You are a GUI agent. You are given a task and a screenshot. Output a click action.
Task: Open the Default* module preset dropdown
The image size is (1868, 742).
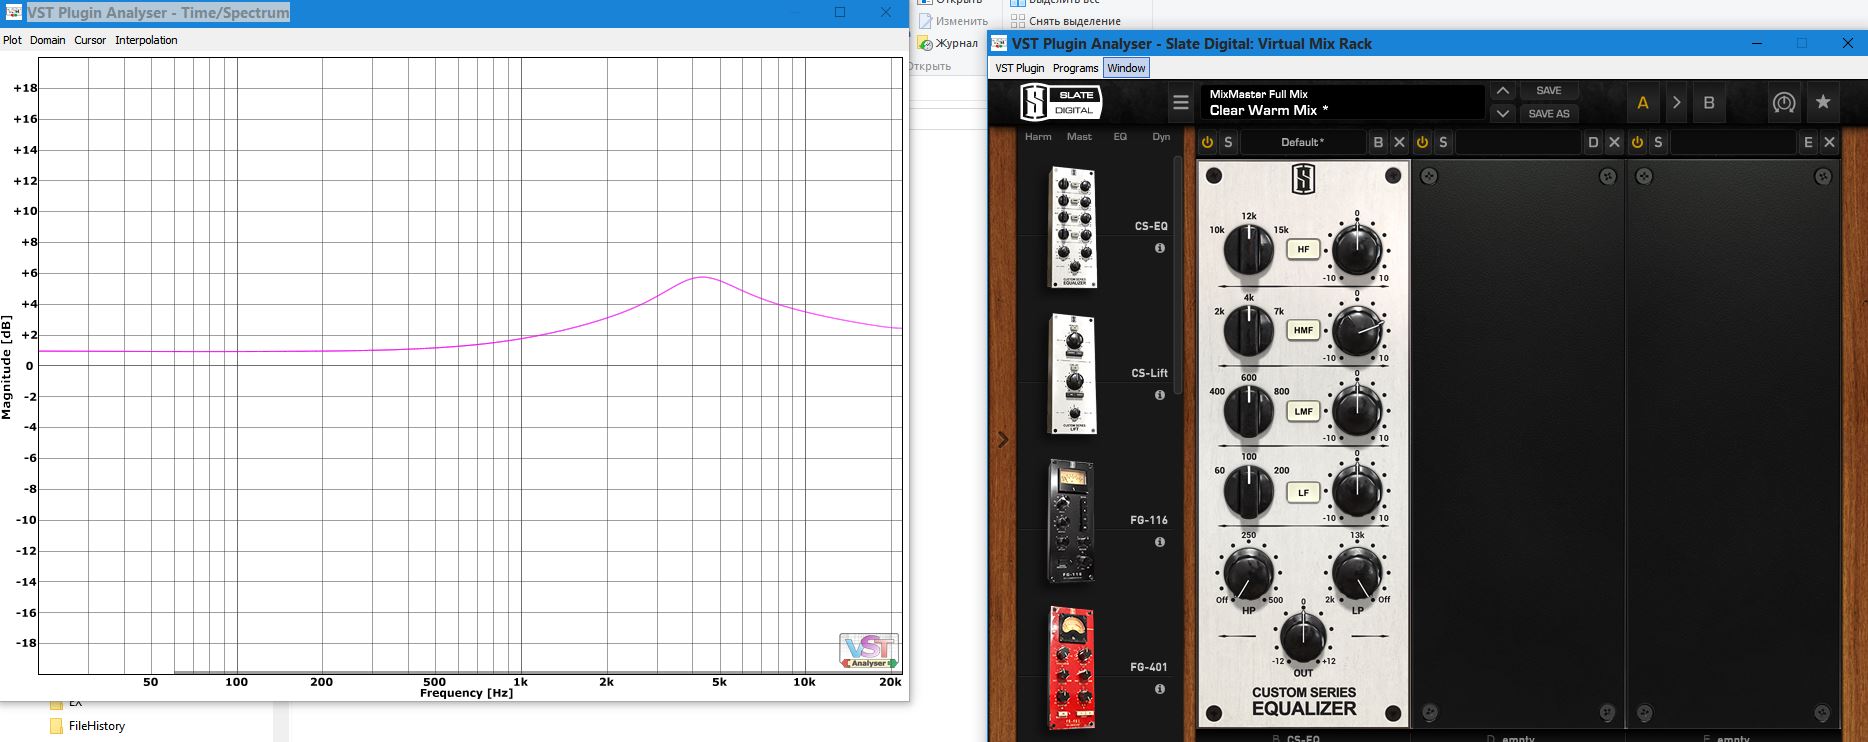tap(1303, 142)
